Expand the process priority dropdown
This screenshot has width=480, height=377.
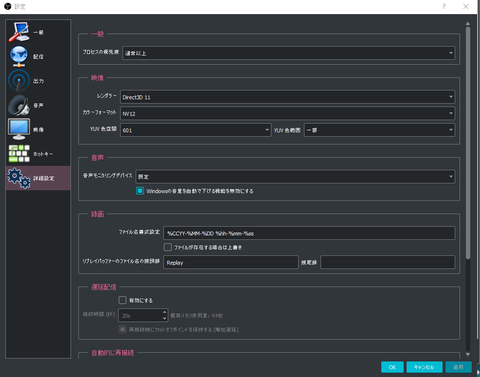tap(289, 53)
